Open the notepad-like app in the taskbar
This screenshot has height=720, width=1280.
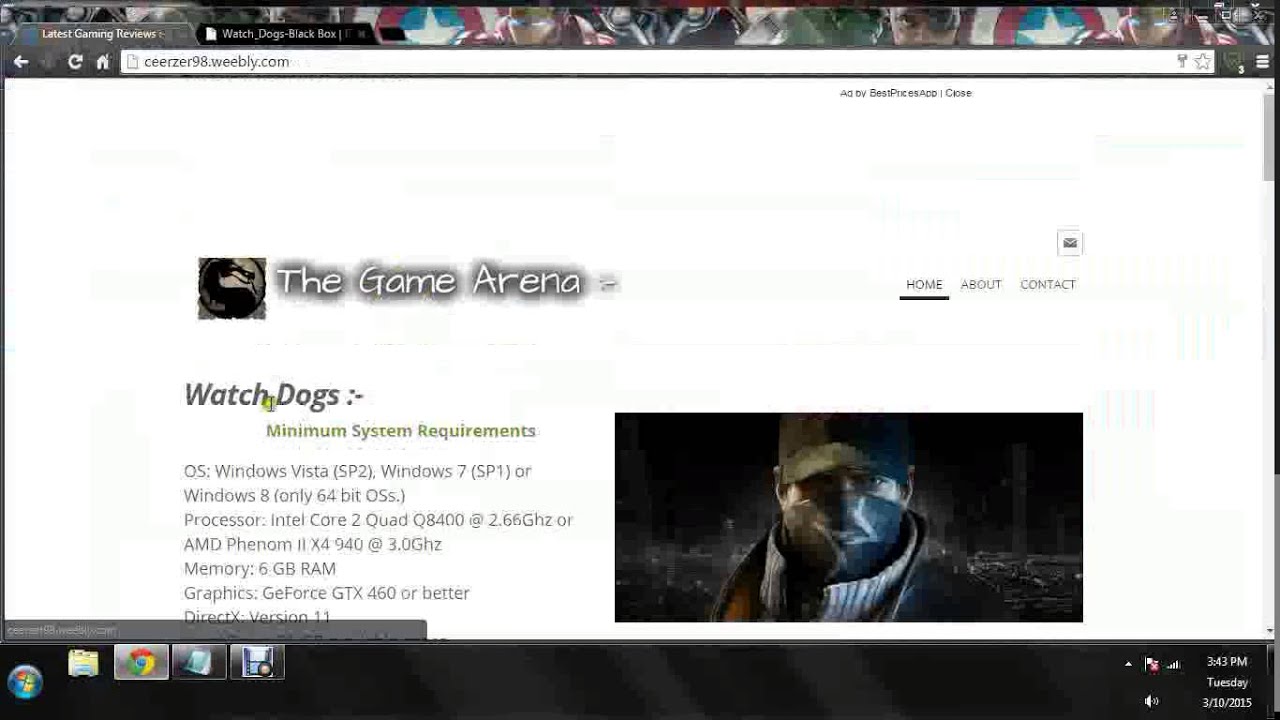click(x=198, y=663)
